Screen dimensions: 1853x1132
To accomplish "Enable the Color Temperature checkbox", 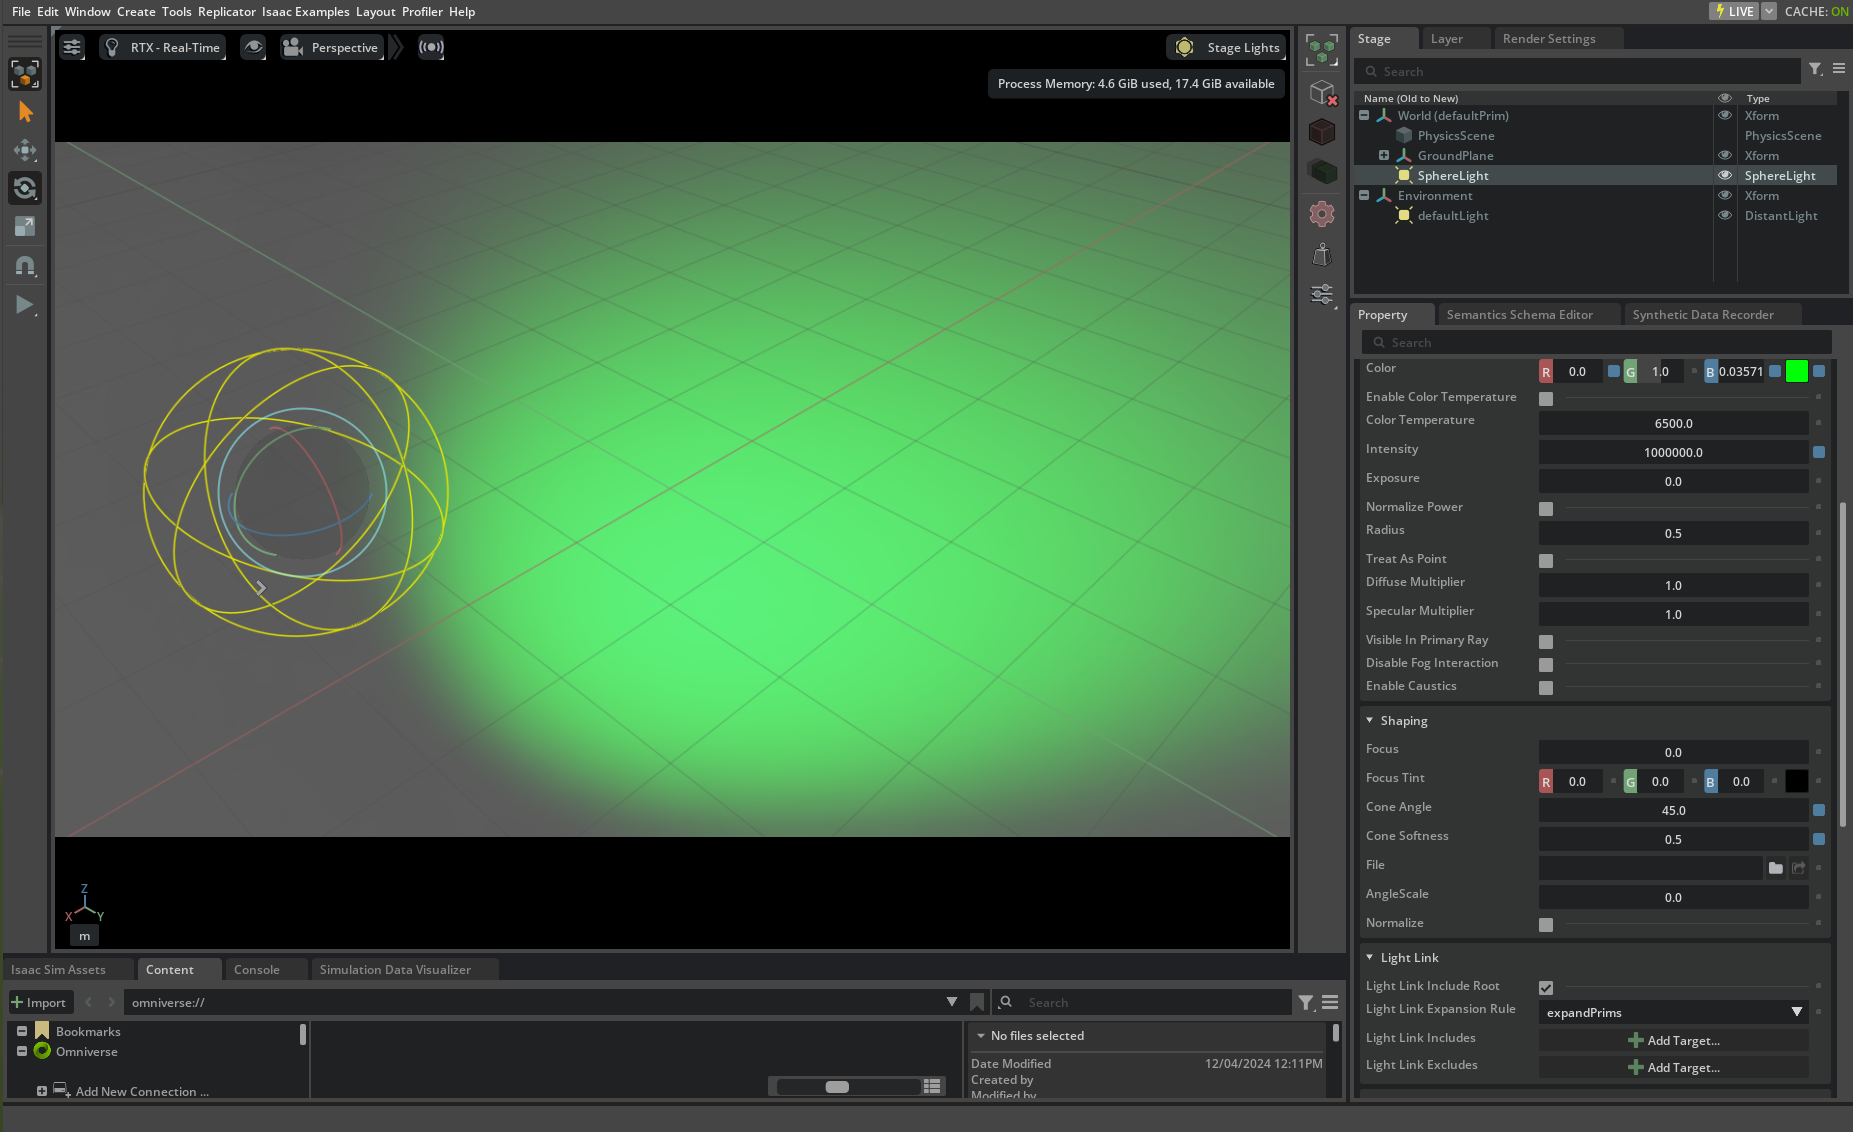I will coord(1545,398).
